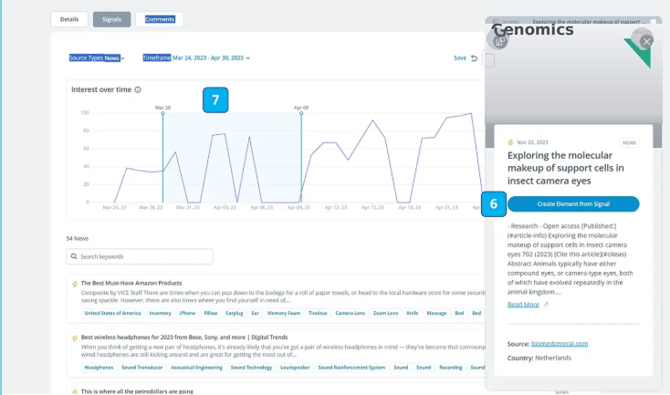This screenshot has width=670, height=395.
Task: Select the Sound Transducer tag
Action: [142, 367]
